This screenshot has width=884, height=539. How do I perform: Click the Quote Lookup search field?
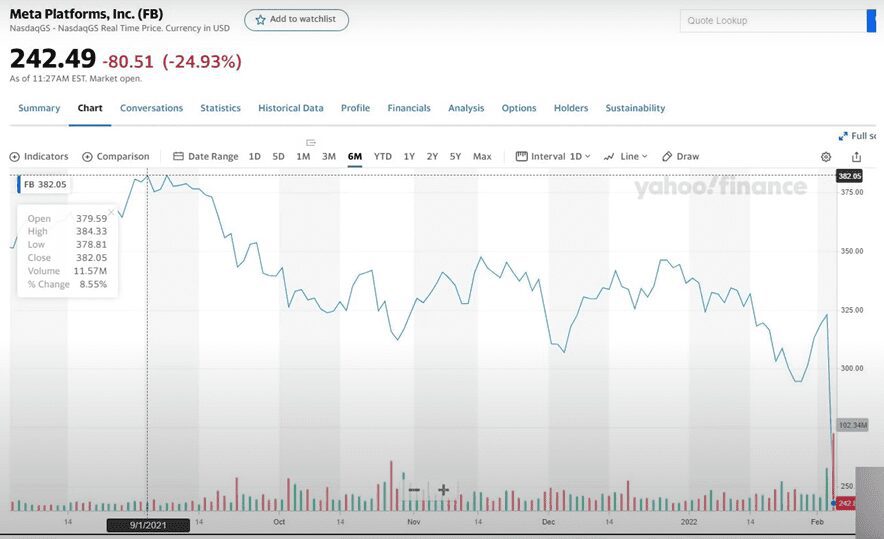(770, 21)
